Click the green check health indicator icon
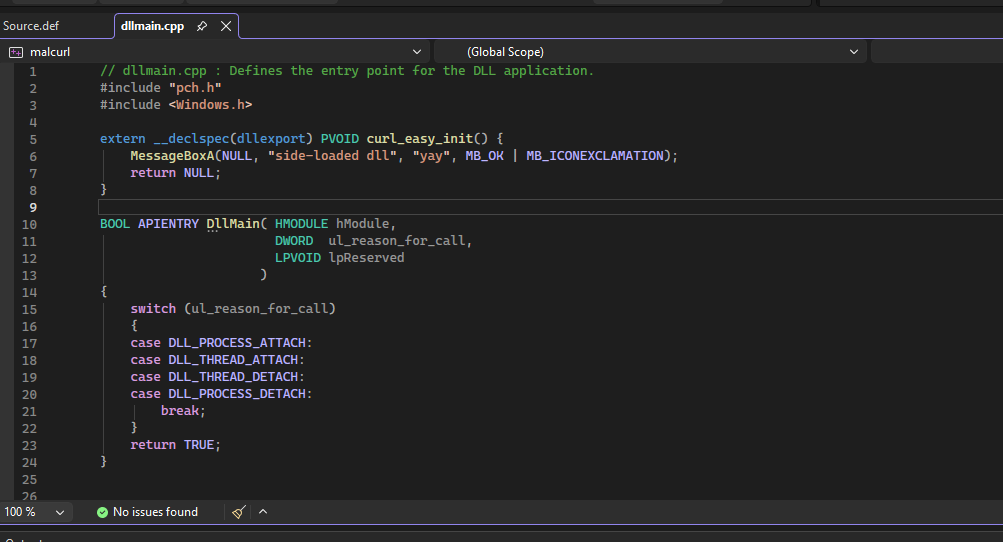This screenshot has width=1003, height=542. click(102, 512)
